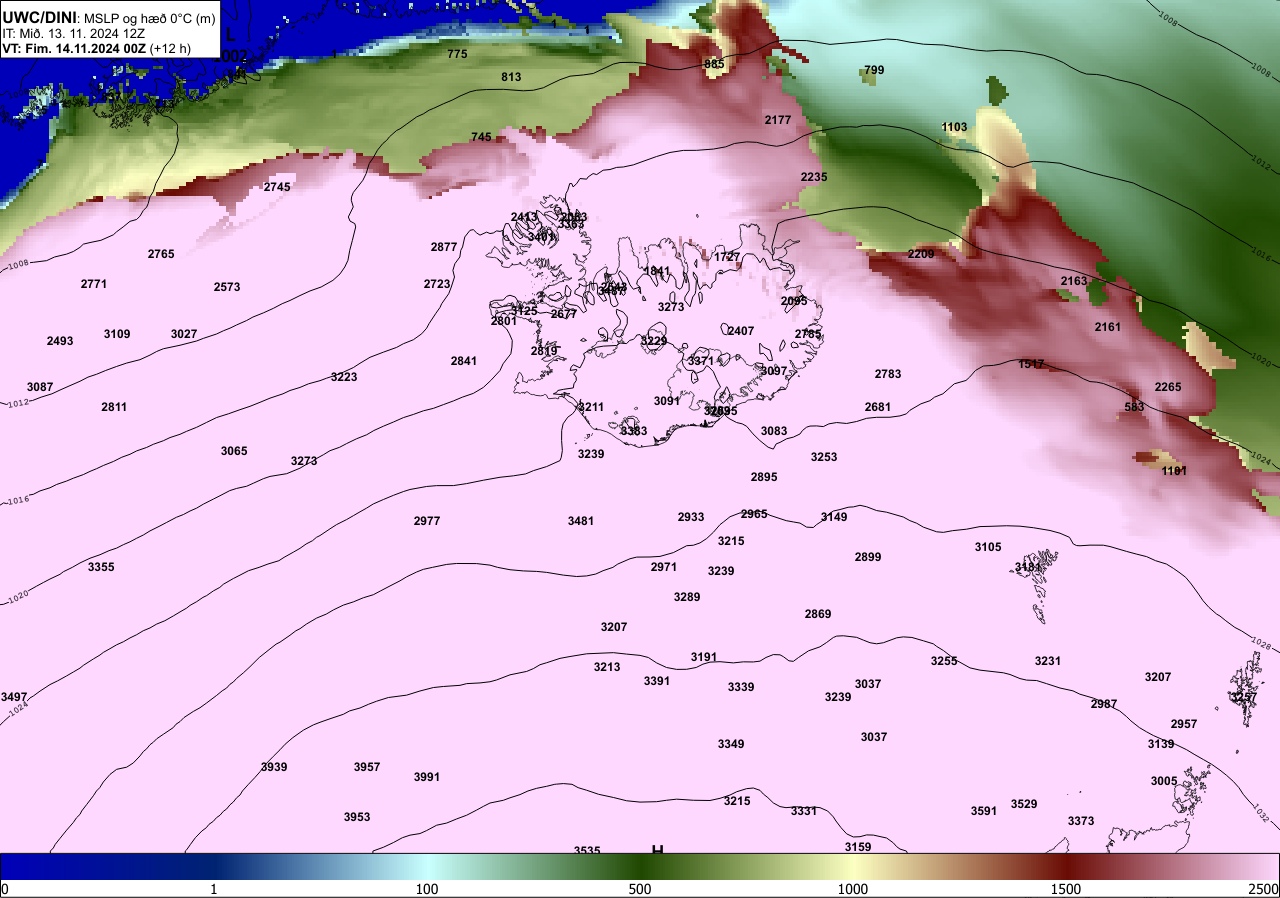The height and width of the screenshot is (898, 1280).
Task: Click the height value 2177
Action: point(778,120)
